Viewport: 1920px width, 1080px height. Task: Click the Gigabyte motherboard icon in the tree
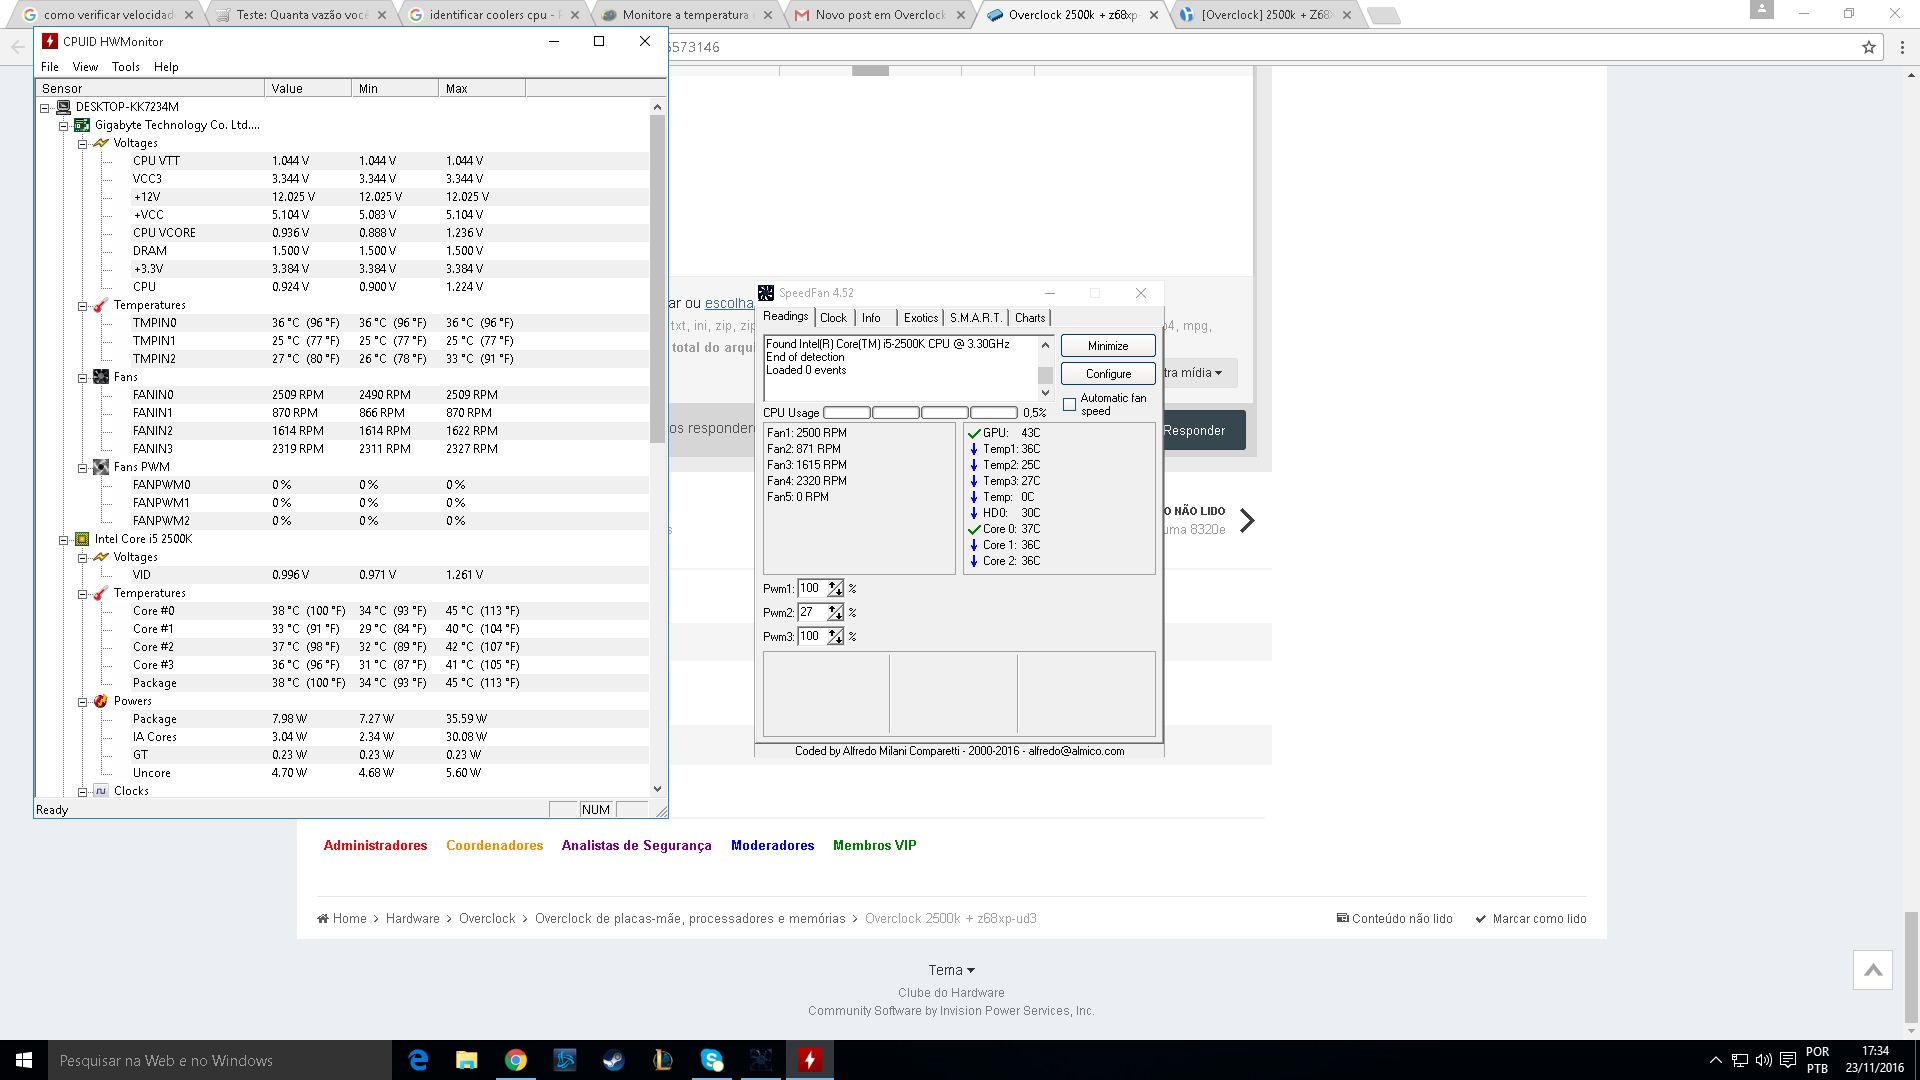[x=82, y=125]
